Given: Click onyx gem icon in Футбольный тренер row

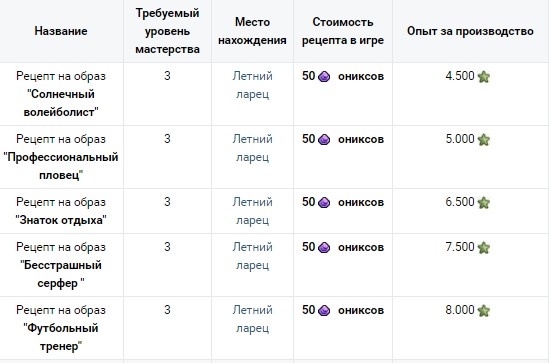Looking at the screenshot, I should coord(324,310).
